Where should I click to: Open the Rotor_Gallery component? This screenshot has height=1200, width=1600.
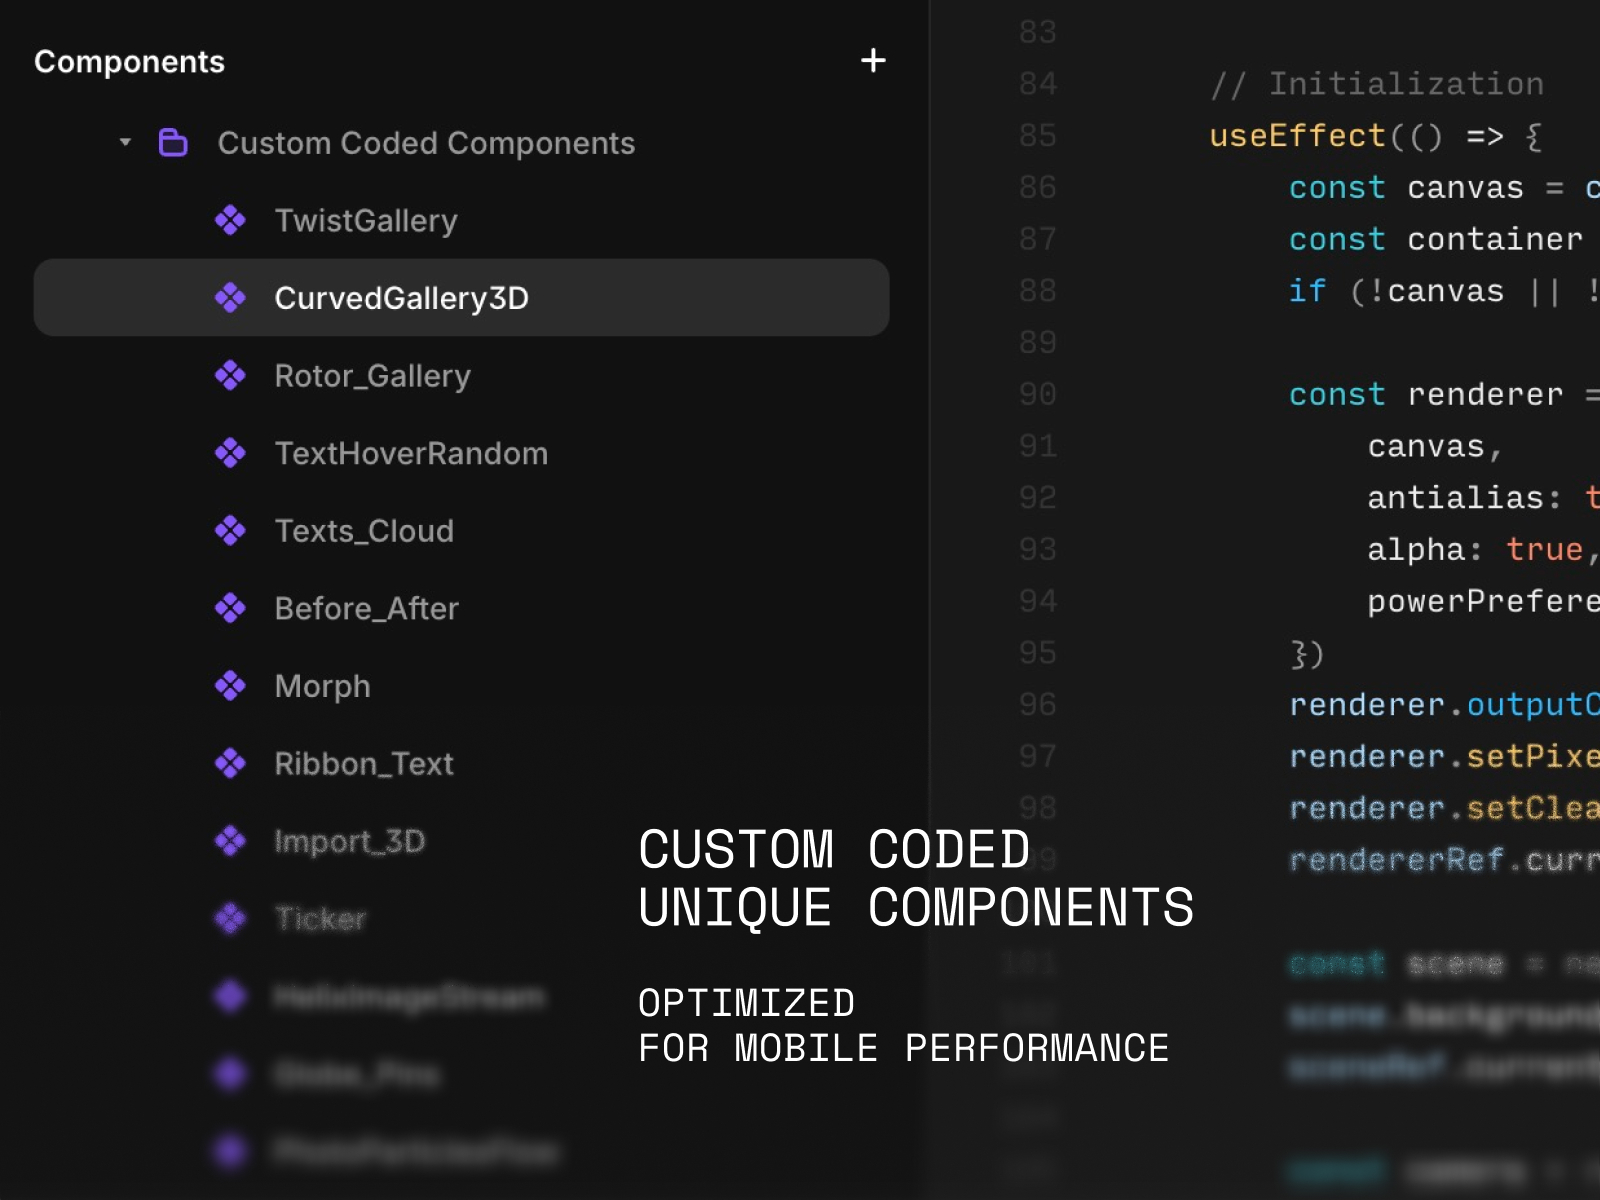point(372,376)
